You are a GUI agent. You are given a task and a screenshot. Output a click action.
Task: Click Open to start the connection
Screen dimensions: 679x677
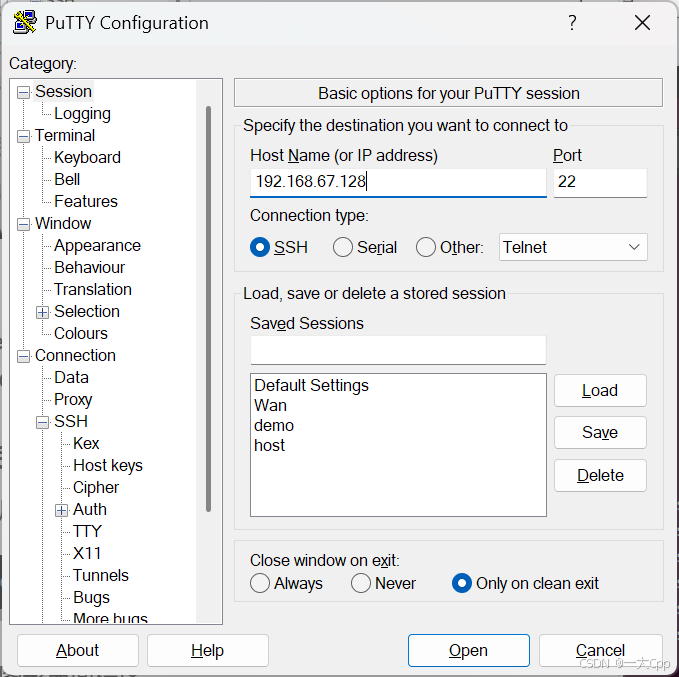point(469,651)
